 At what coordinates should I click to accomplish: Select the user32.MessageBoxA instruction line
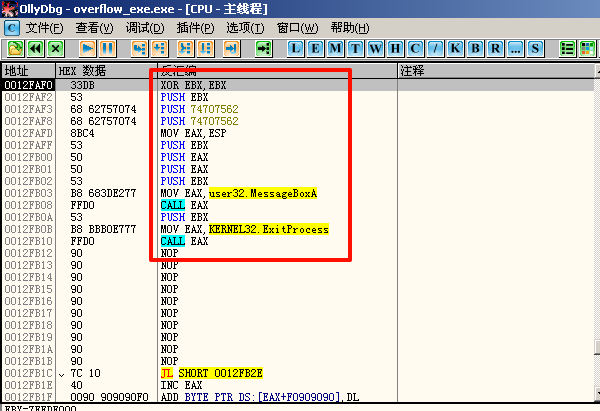238,193
